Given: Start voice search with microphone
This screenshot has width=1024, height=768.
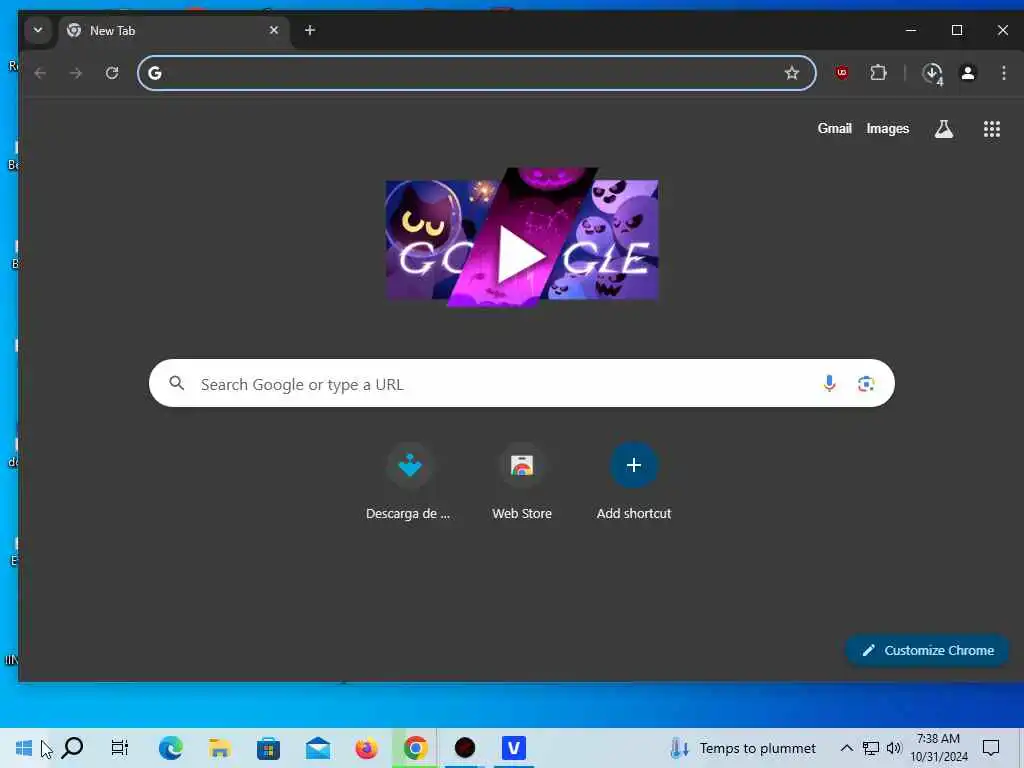Looking at the screenshot, I should tap(829, 383).
